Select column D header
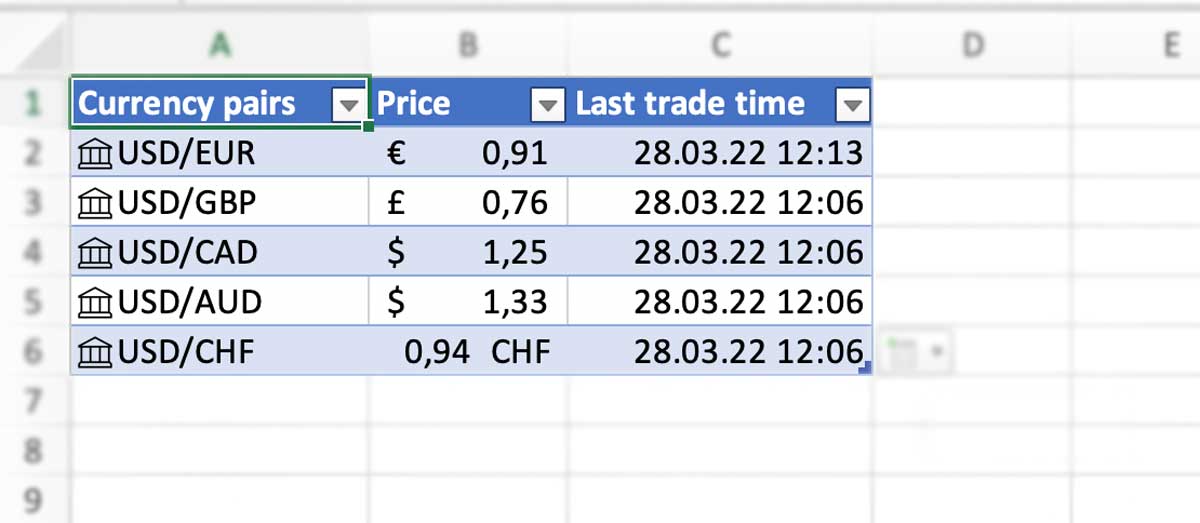 click(x=971, y=44)
